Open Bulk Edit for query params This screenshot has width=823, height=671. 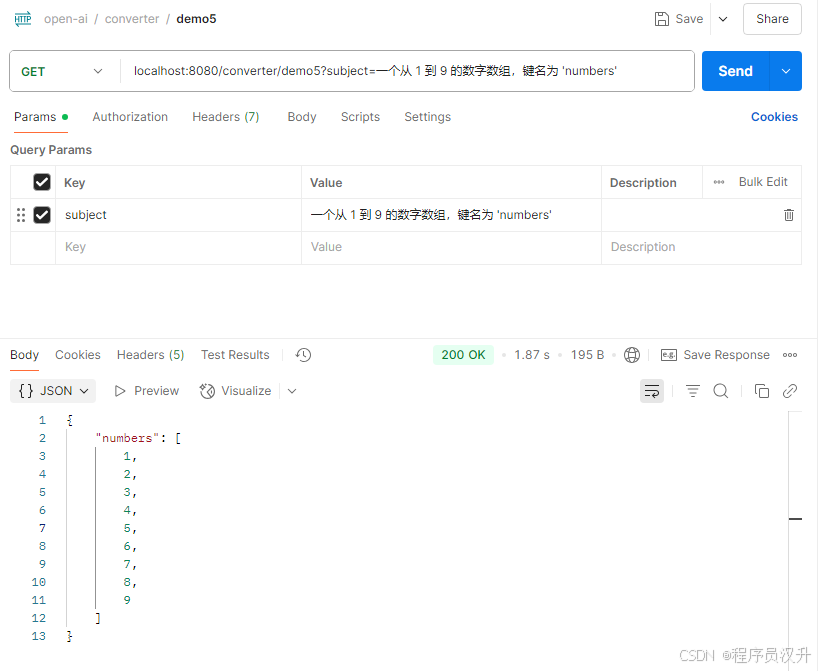tap(763, 182)
